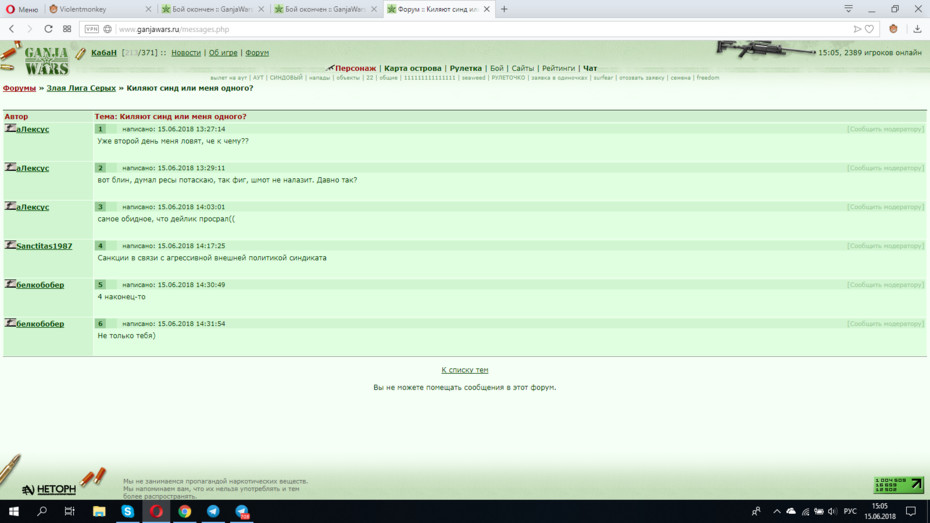Return via 'К списку тем' link
Screen dimensions: 930x523
[x=464, y=370]
